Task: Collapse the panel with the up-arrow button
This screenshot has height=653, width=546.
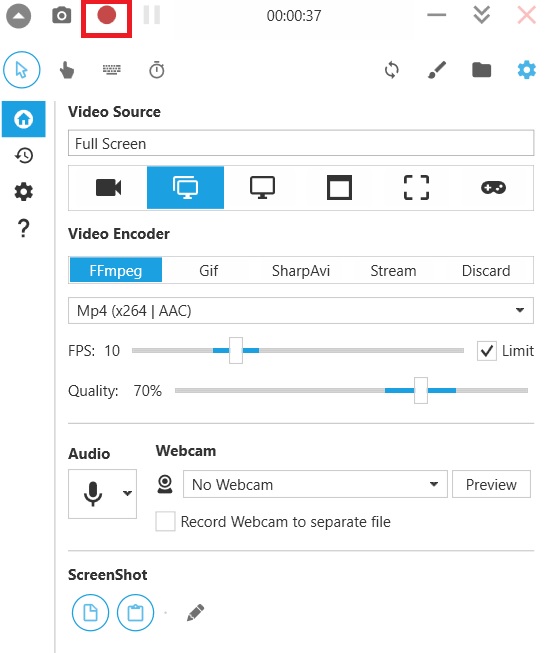Action: tap(18, 16)
